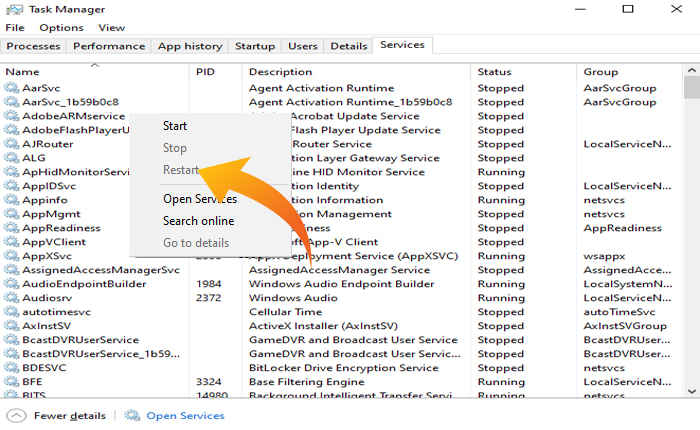Sort services by the Name column header

click(x=22, y=72)
